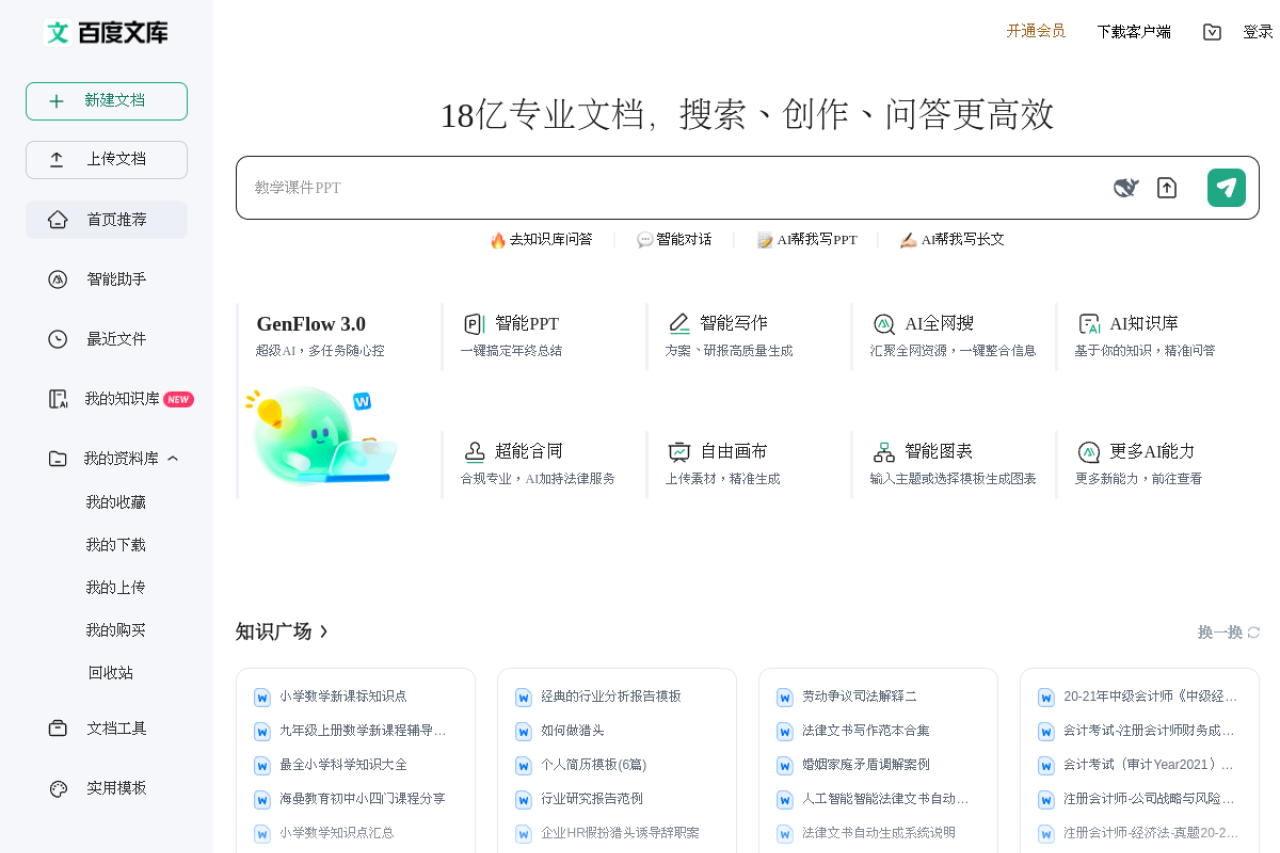1280x853 pixels.
Task: Click the file upload icon in search box
Action: click(x=1167, y=188)
